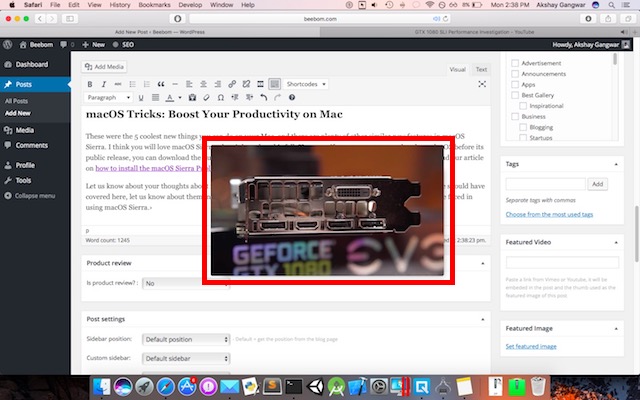Open Finder from the Dock
Screen dimensions: 640x400
coord(101,386)
